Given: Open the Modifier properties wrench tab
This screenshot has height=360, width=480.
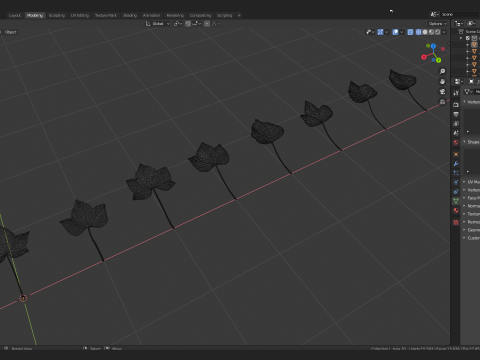Looking at the screenshot, I should (x=456, y=164).
